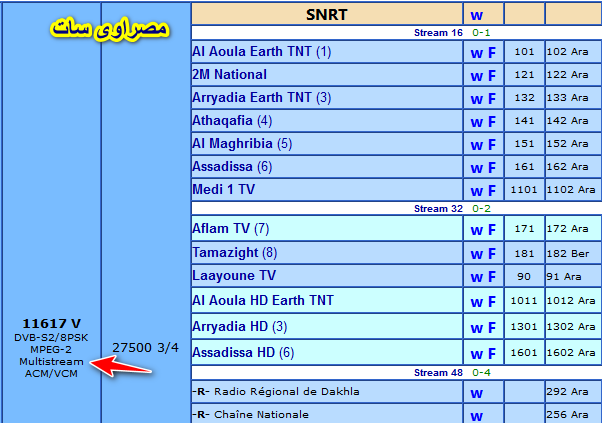Image resolution: width=602 pixels, height=423 pixels.
Task: Click the w link in the SNRT header row
Action: [x=476, y=15]
